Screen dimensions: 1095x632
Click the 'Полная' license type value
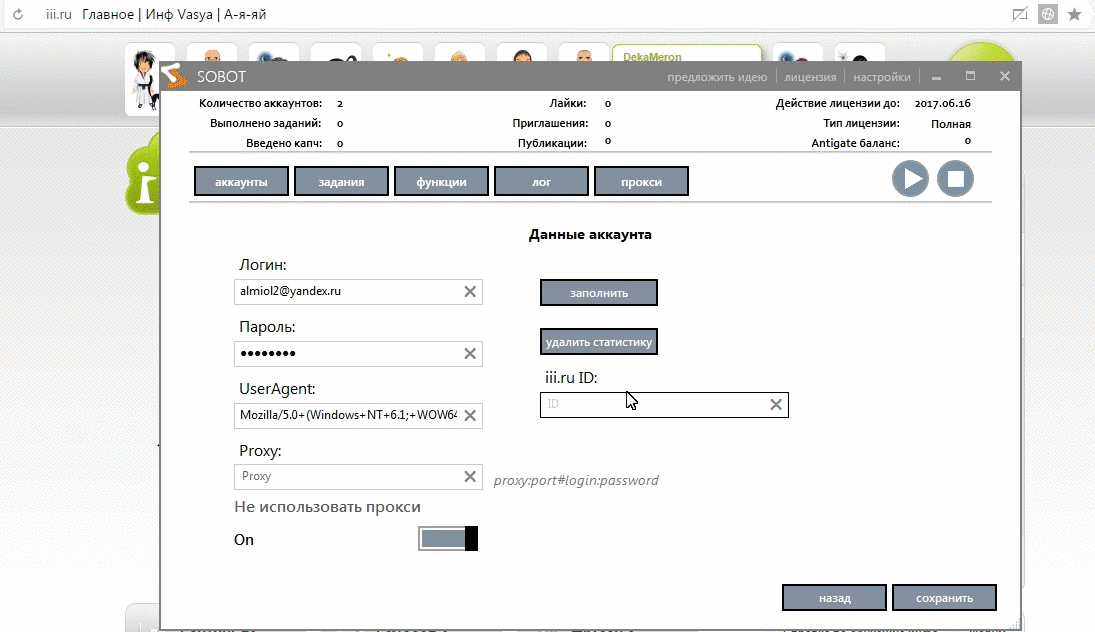coord(950,124)
